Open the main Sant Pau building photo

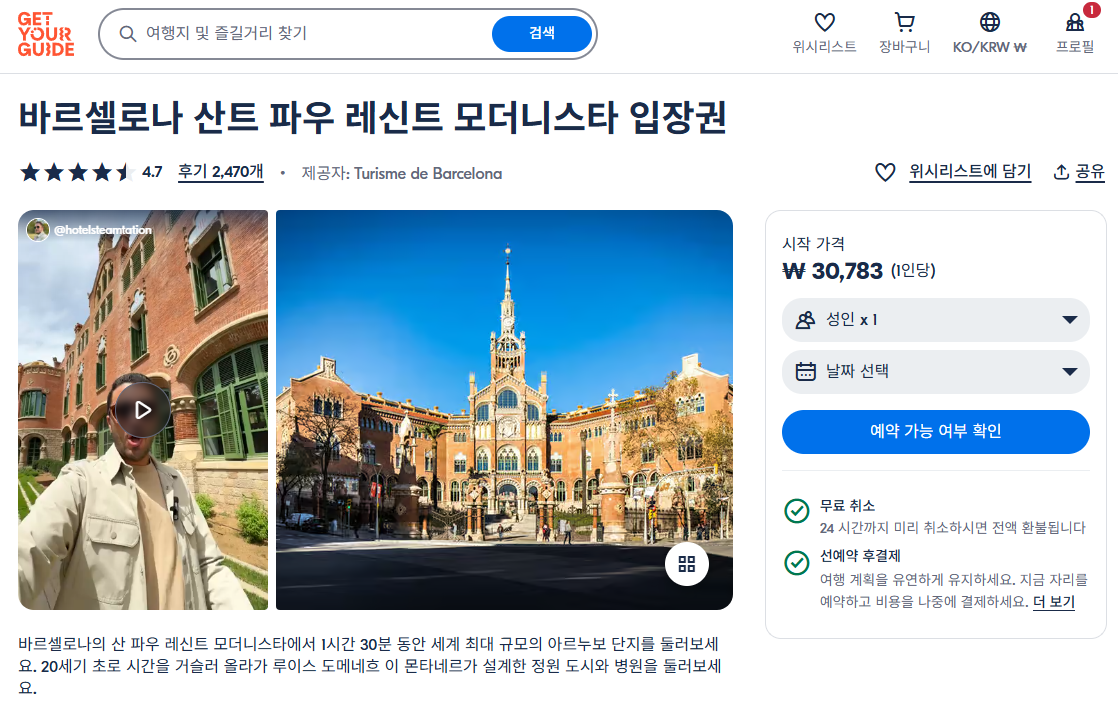(x=504, y=410)
